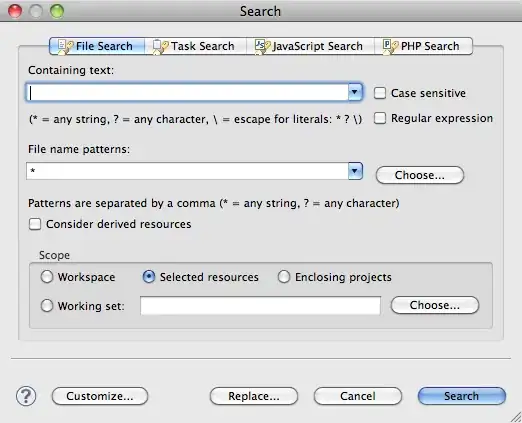Click the green zoom window button

(x=57, y=11)
